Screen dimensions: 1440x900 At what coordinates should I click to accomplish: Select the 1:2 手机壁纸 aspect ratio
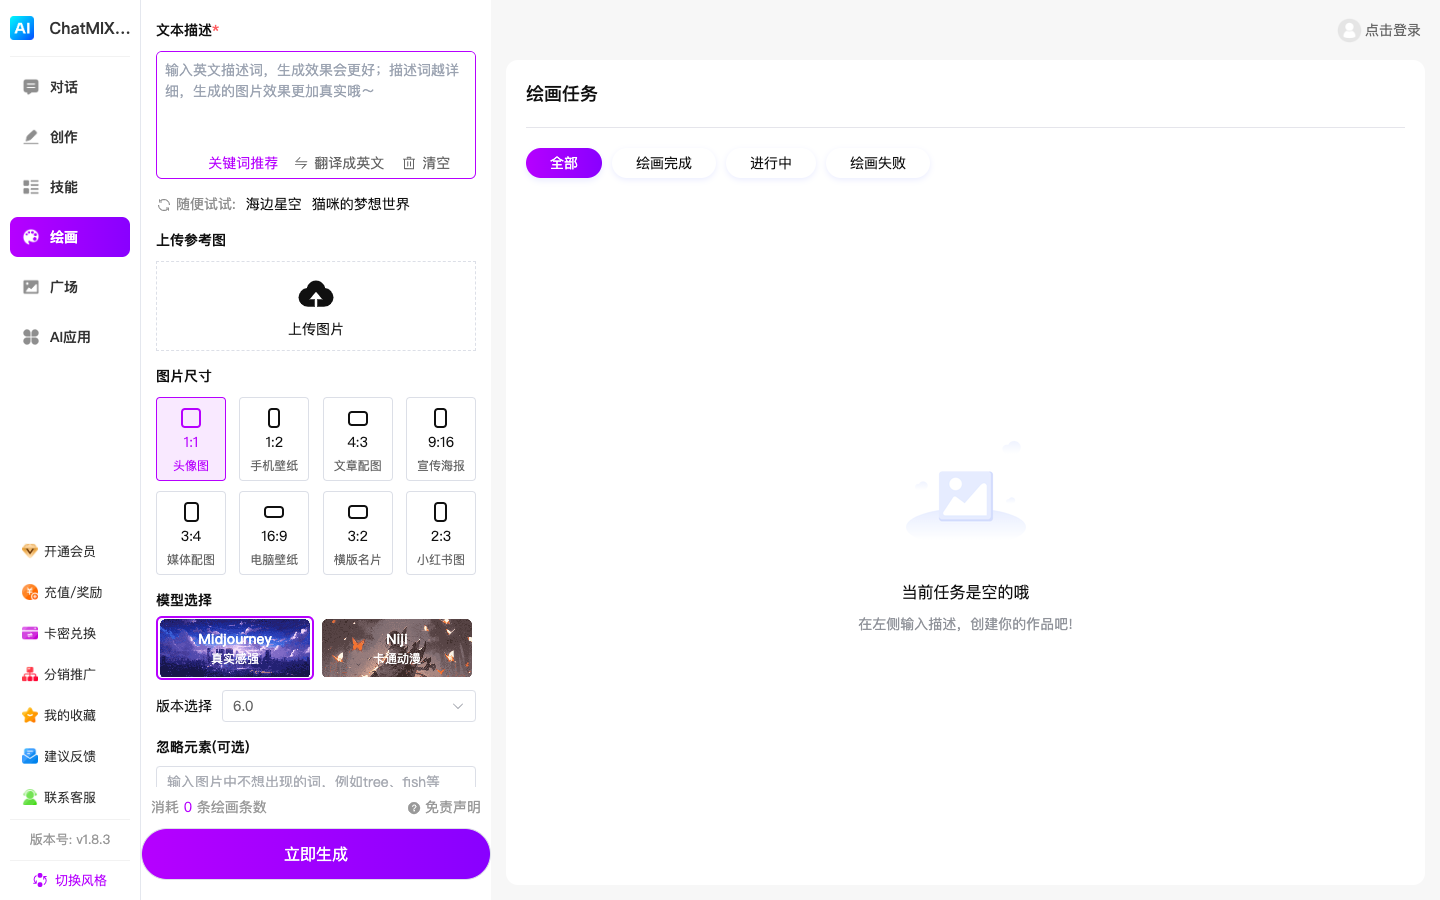(274, 439)
